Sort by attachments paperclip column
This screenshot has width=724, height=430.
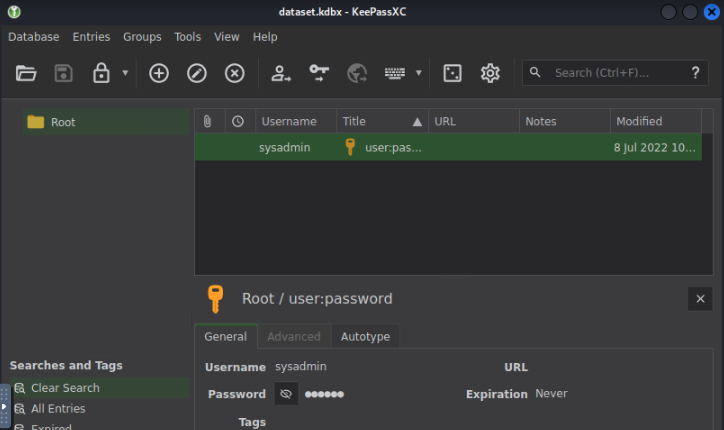[x=210, y=121]
